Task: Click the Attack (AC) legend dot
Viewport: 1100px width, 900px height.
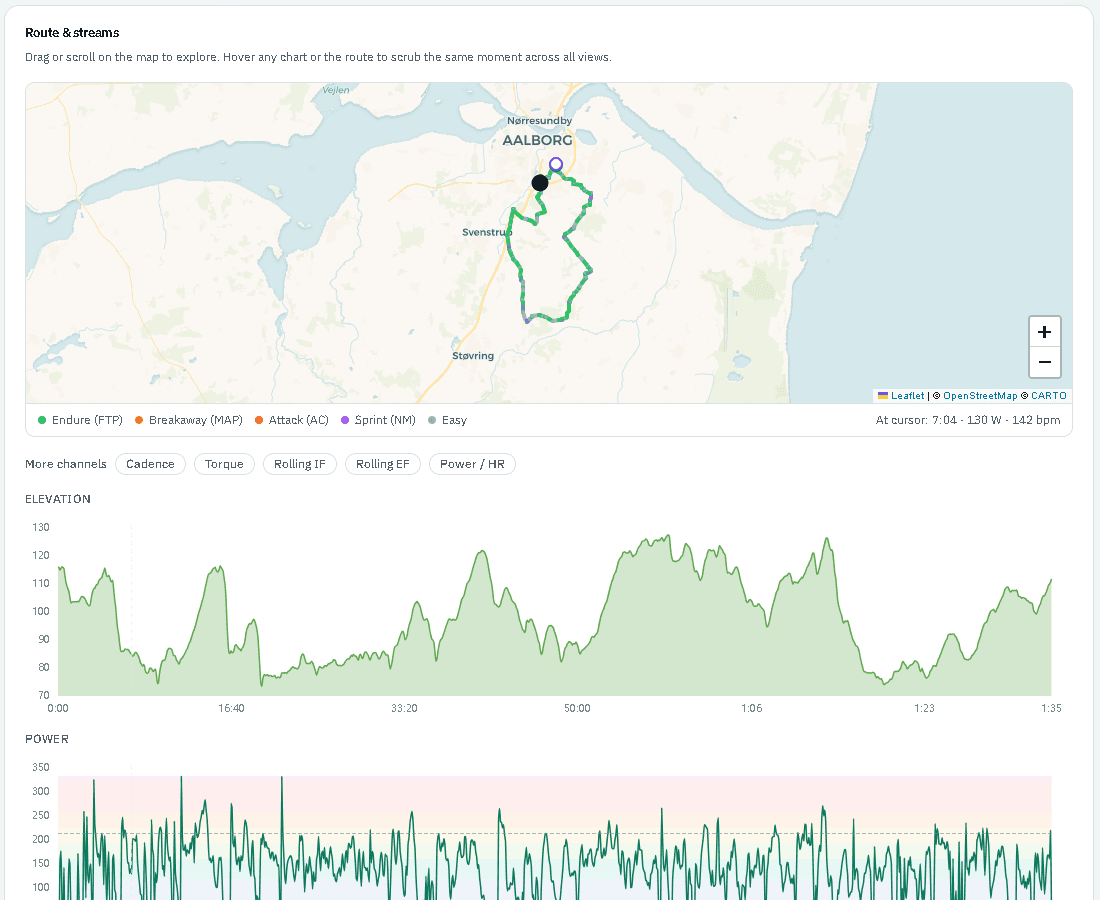Action: pyautogui.click(x=259, y=420)
